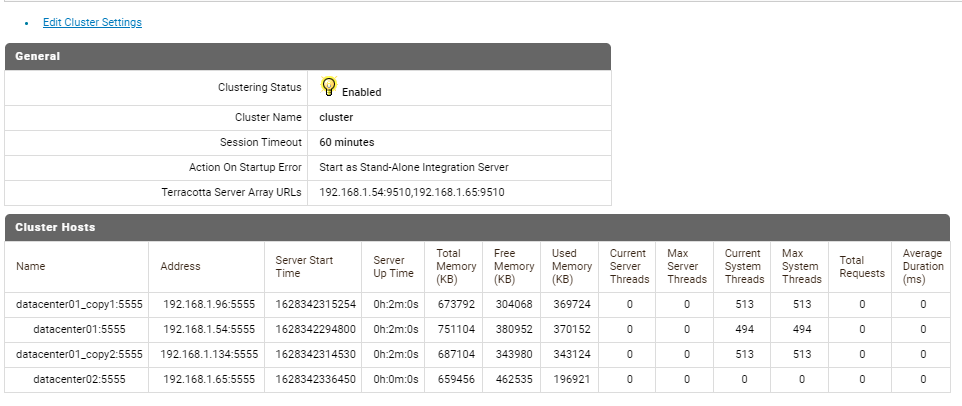Image resolution: width=962 pixels, height=406 pixels.
Task: Click the 60 minutes session timeout value
Action: [346, 142]
